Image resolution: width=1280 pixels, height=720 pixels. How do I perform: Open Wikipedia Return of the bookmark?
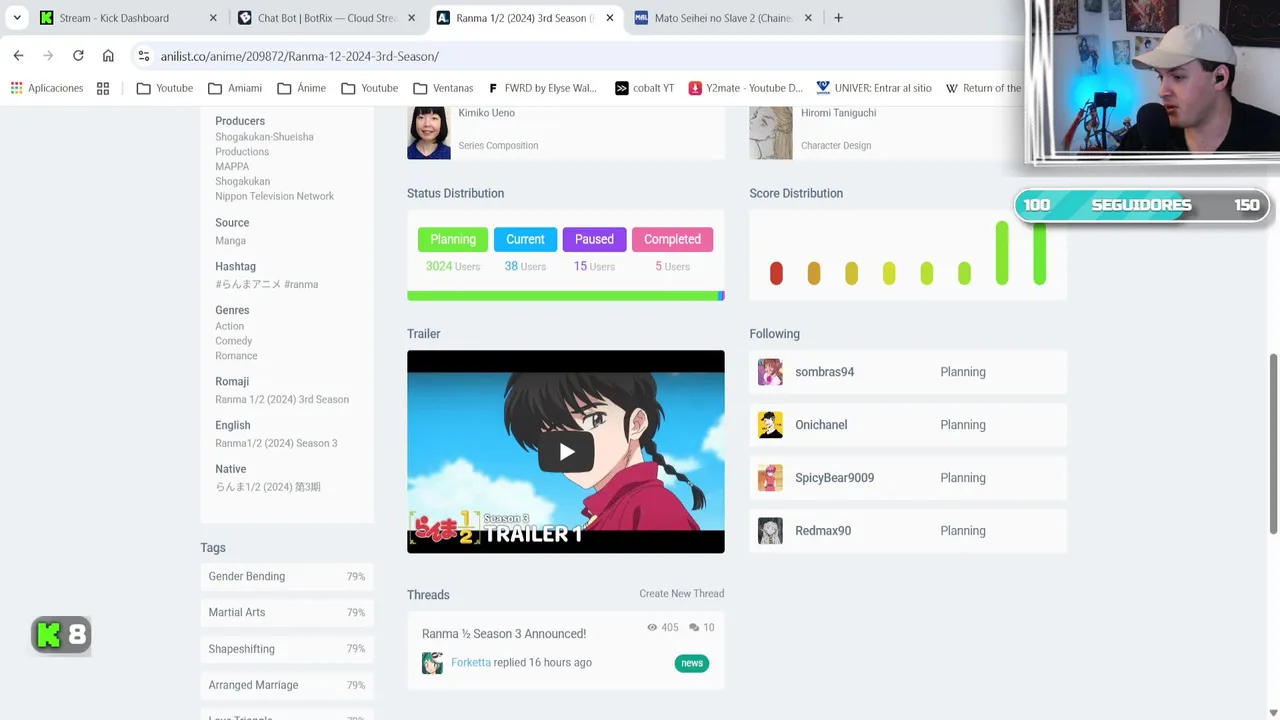point(983,88)
